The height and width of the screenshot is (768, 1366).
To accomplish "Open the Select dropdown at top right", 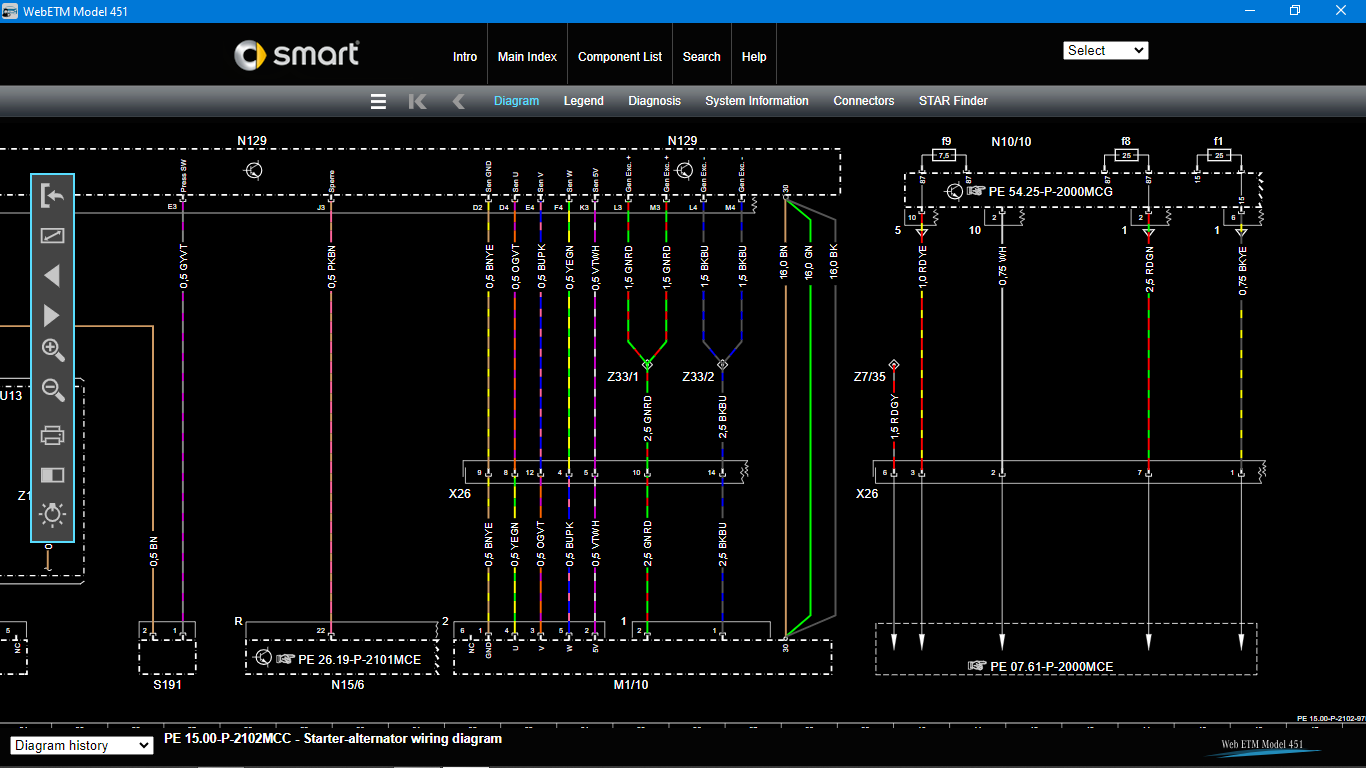I will [1105, 50].
